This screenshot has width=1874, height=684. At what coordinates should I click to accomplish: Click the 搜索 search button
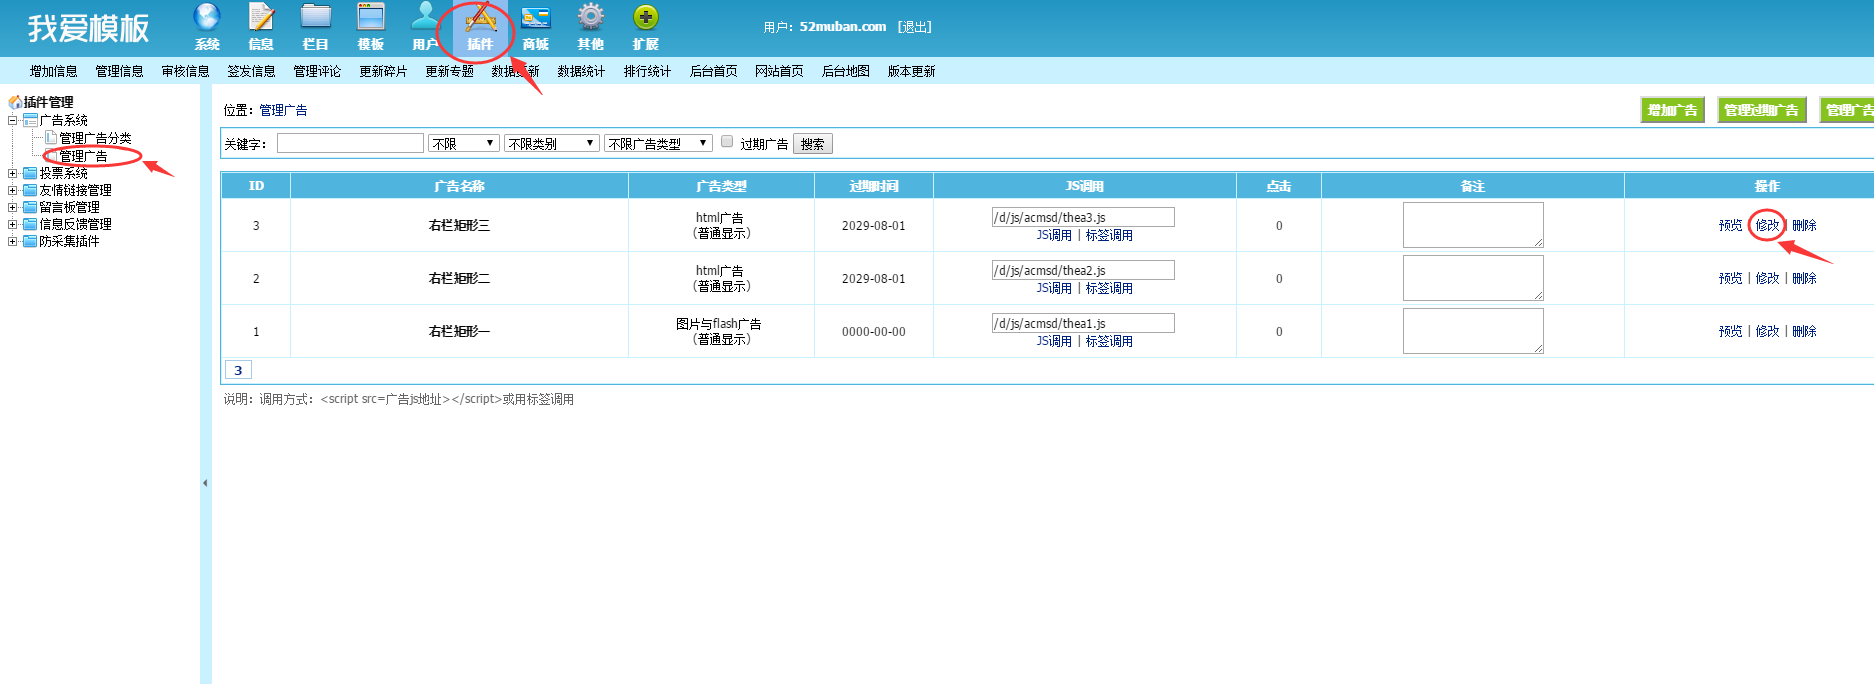813,144
